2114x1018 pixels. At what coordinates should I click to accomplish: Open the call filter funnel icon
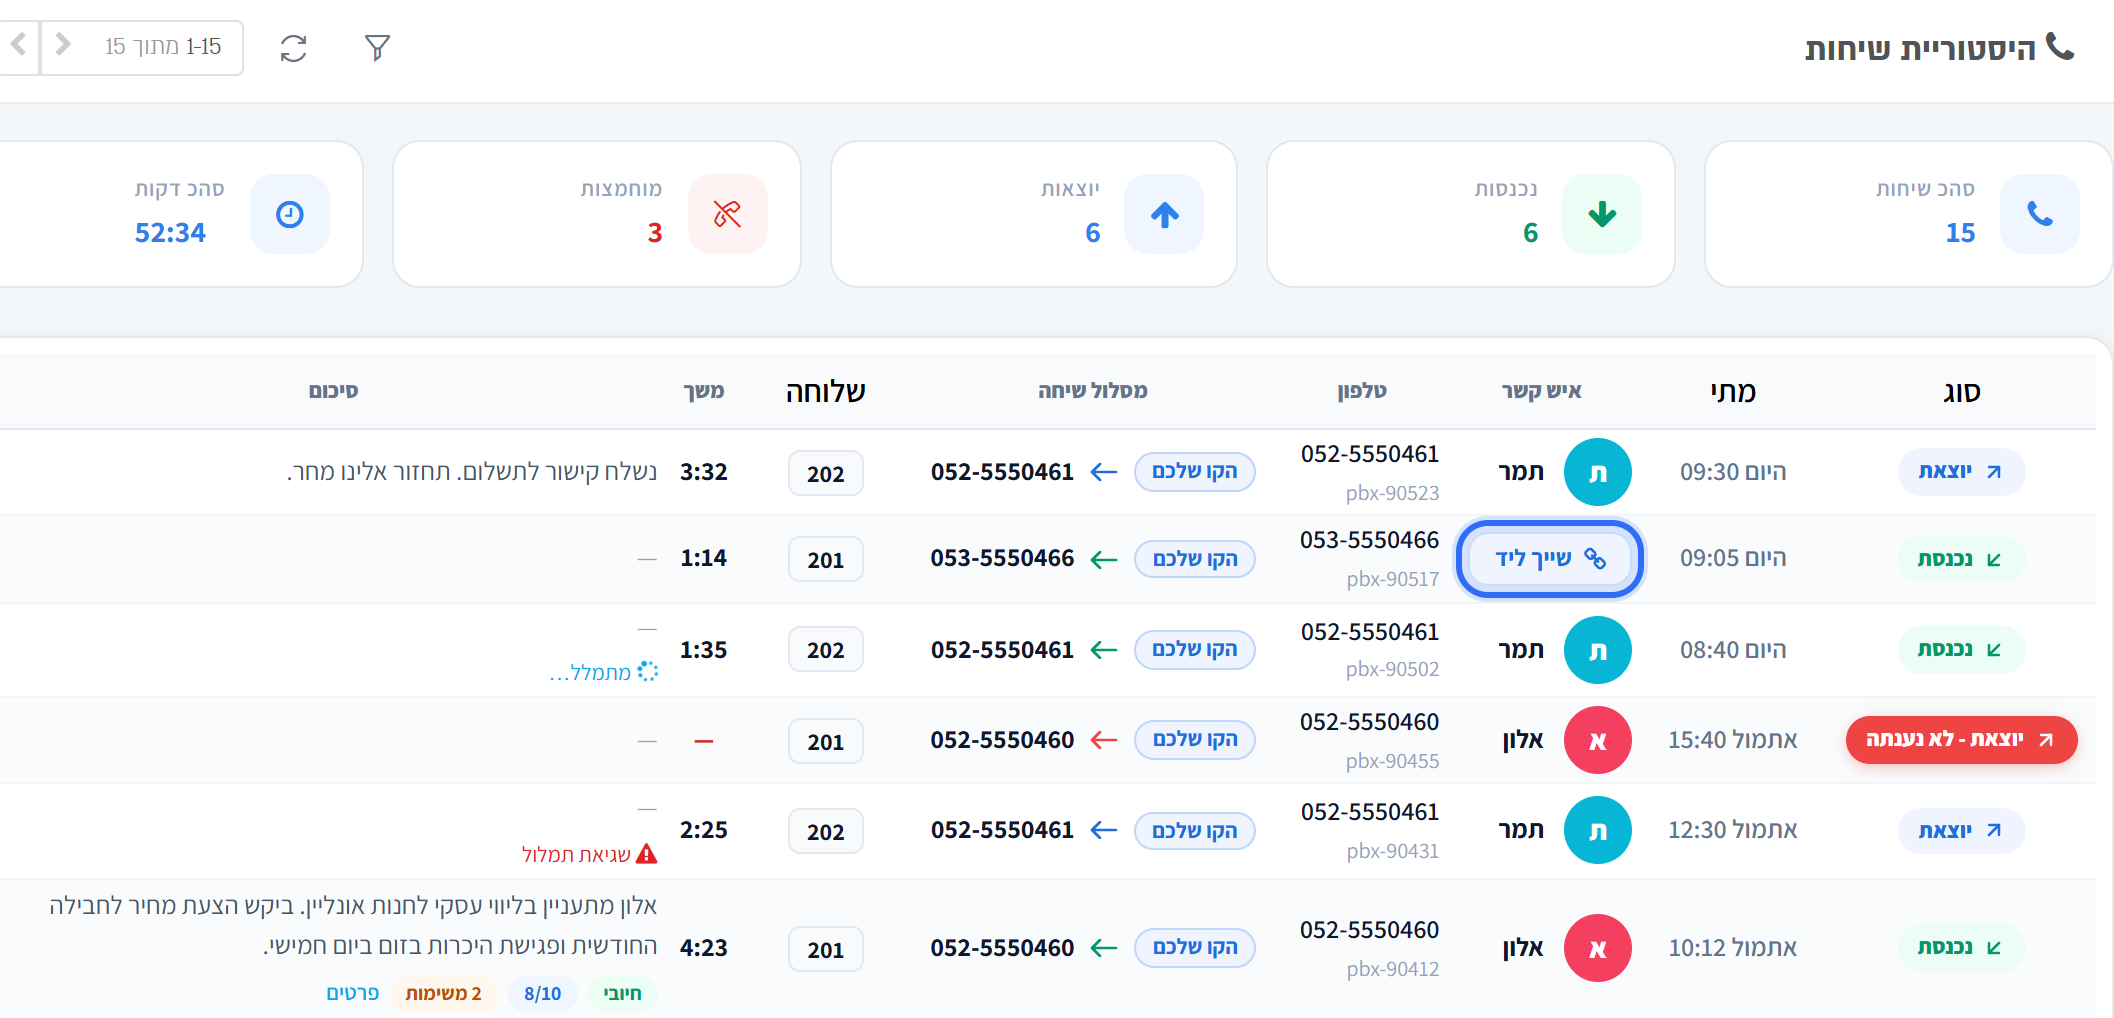(377, 47)
